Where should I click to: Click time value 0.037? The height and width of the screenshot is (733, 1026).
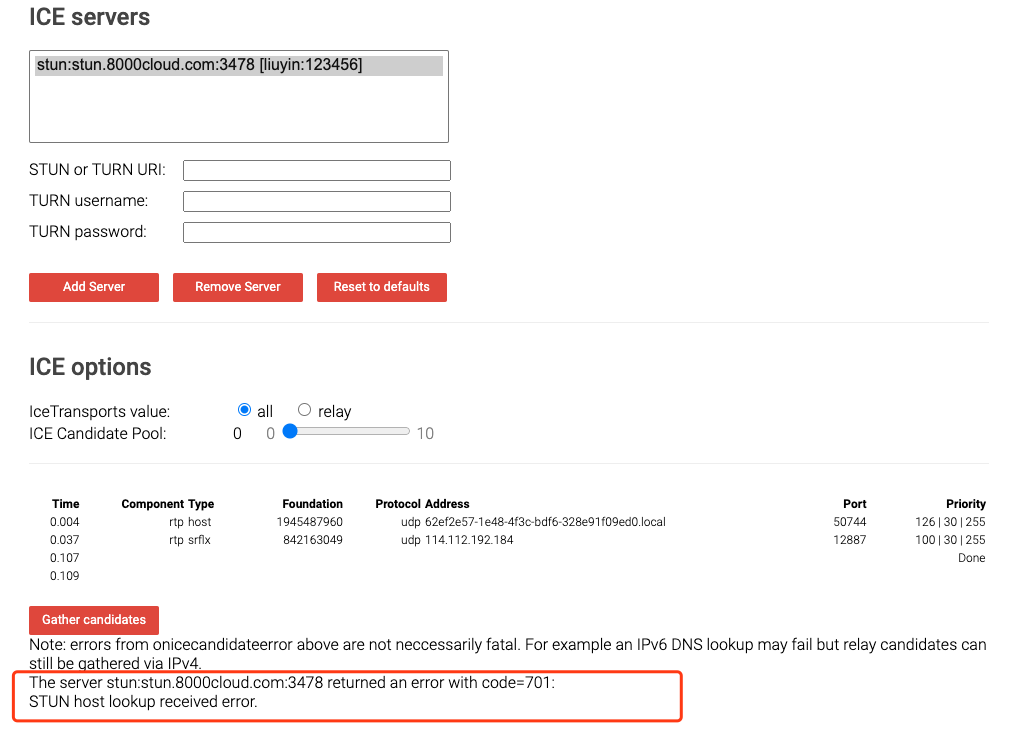pos(65,540)
